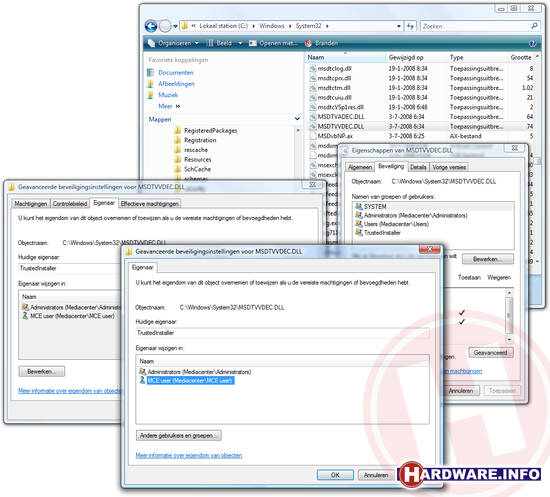Click the Explorer back navigation arrow
Image resolution: width=550 pixels, height=497 pixels.
[151, 26]
